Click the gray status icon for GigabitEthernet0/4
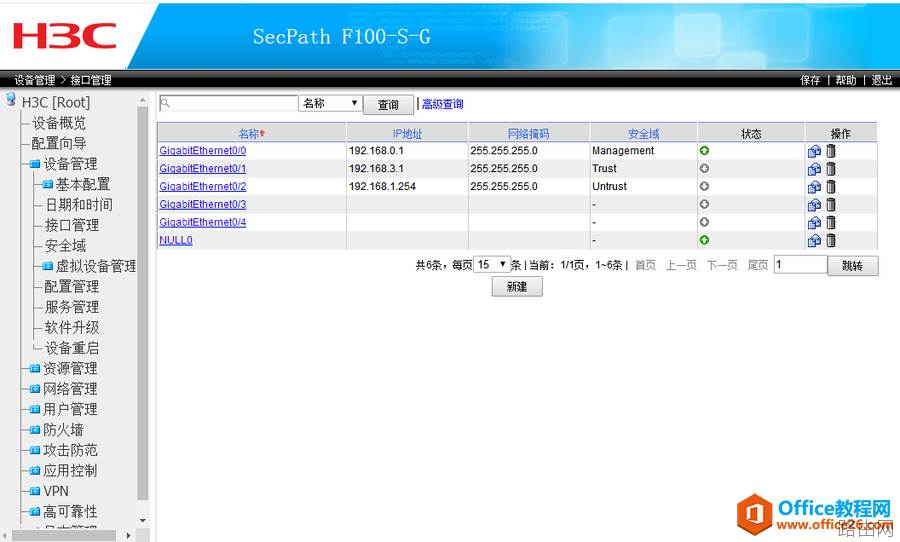The width and height of the screenshot is (900, 542). (704, 222)
